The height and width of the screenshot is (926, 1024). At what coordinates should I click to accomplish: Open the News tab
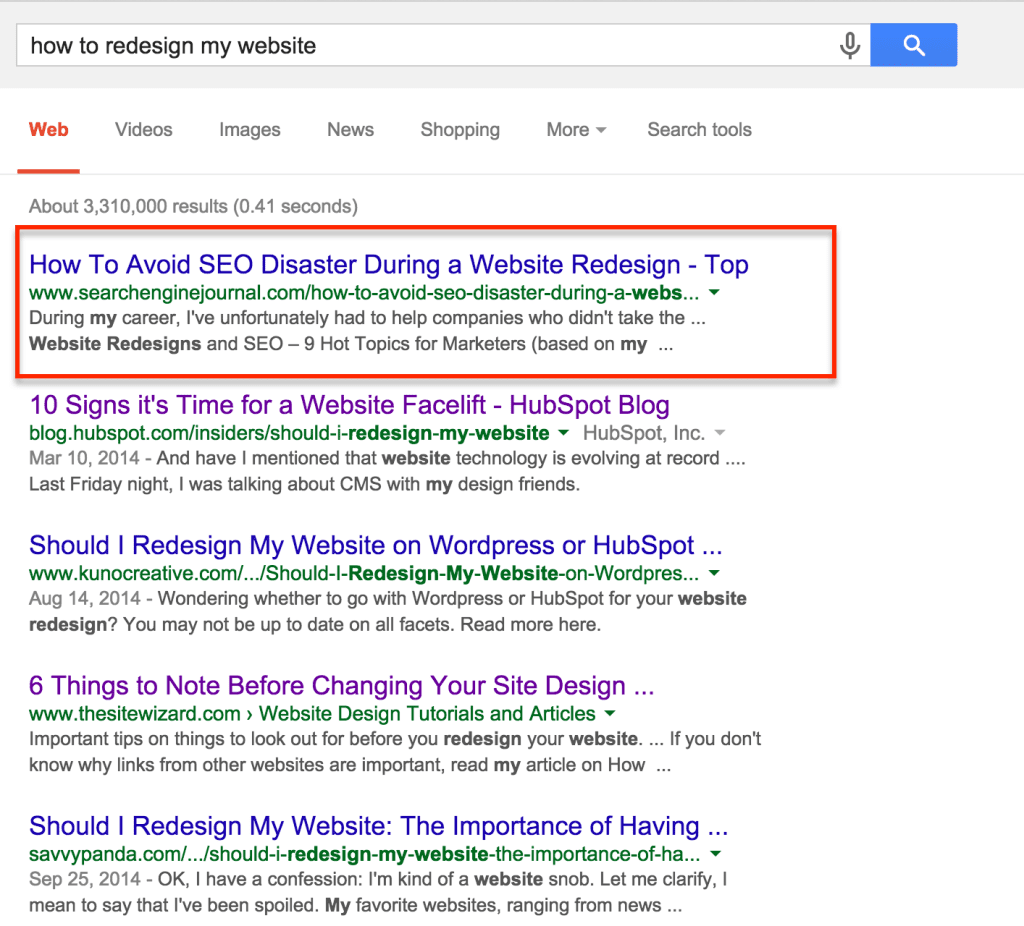pyautogui.click(x=351, y=129)
